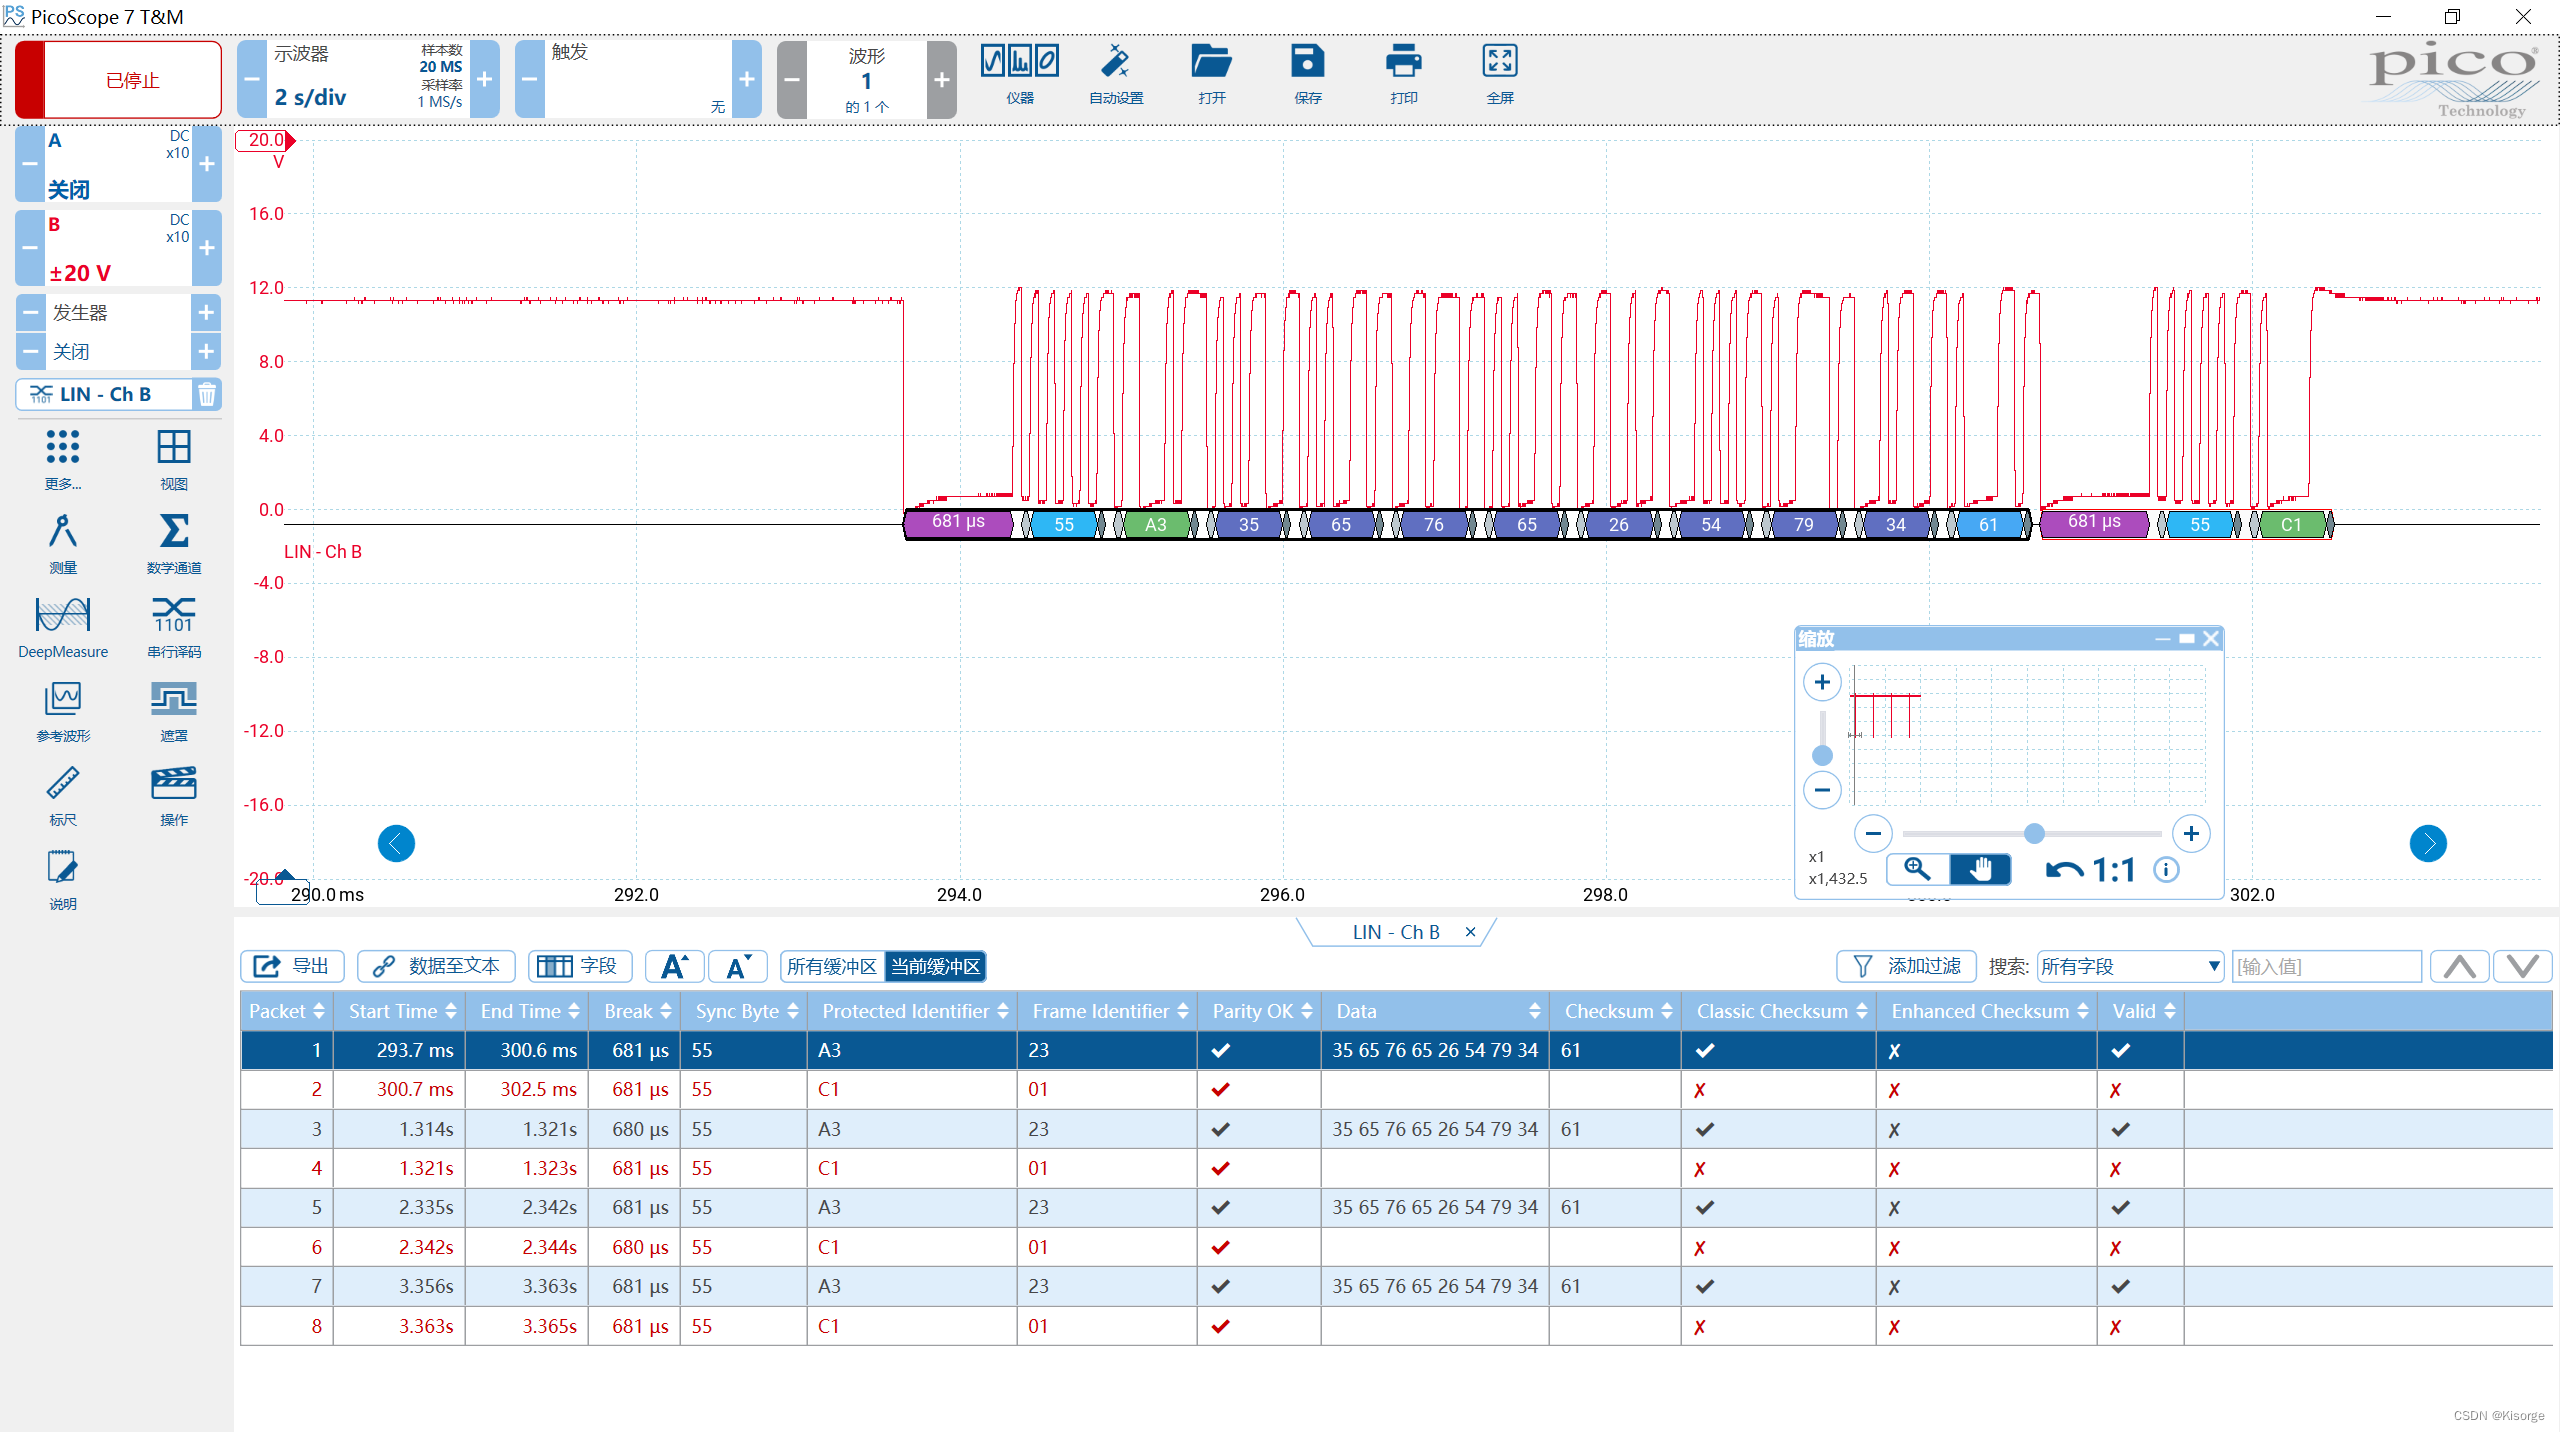The image size is (2560, 1432).
Task: Open search field dropdown All fields
Action: 2130,966
